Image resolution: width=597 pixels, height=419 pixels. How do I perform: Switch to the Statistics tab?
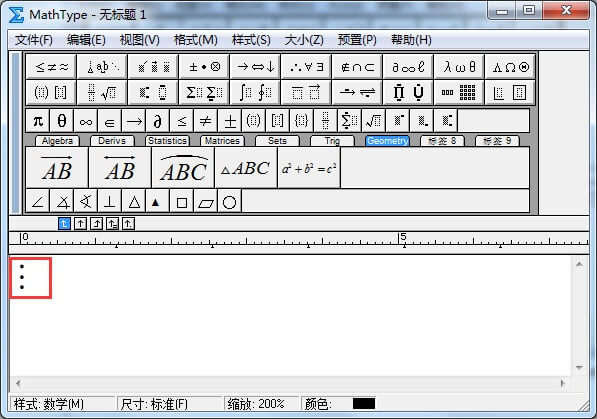point(167,141)
